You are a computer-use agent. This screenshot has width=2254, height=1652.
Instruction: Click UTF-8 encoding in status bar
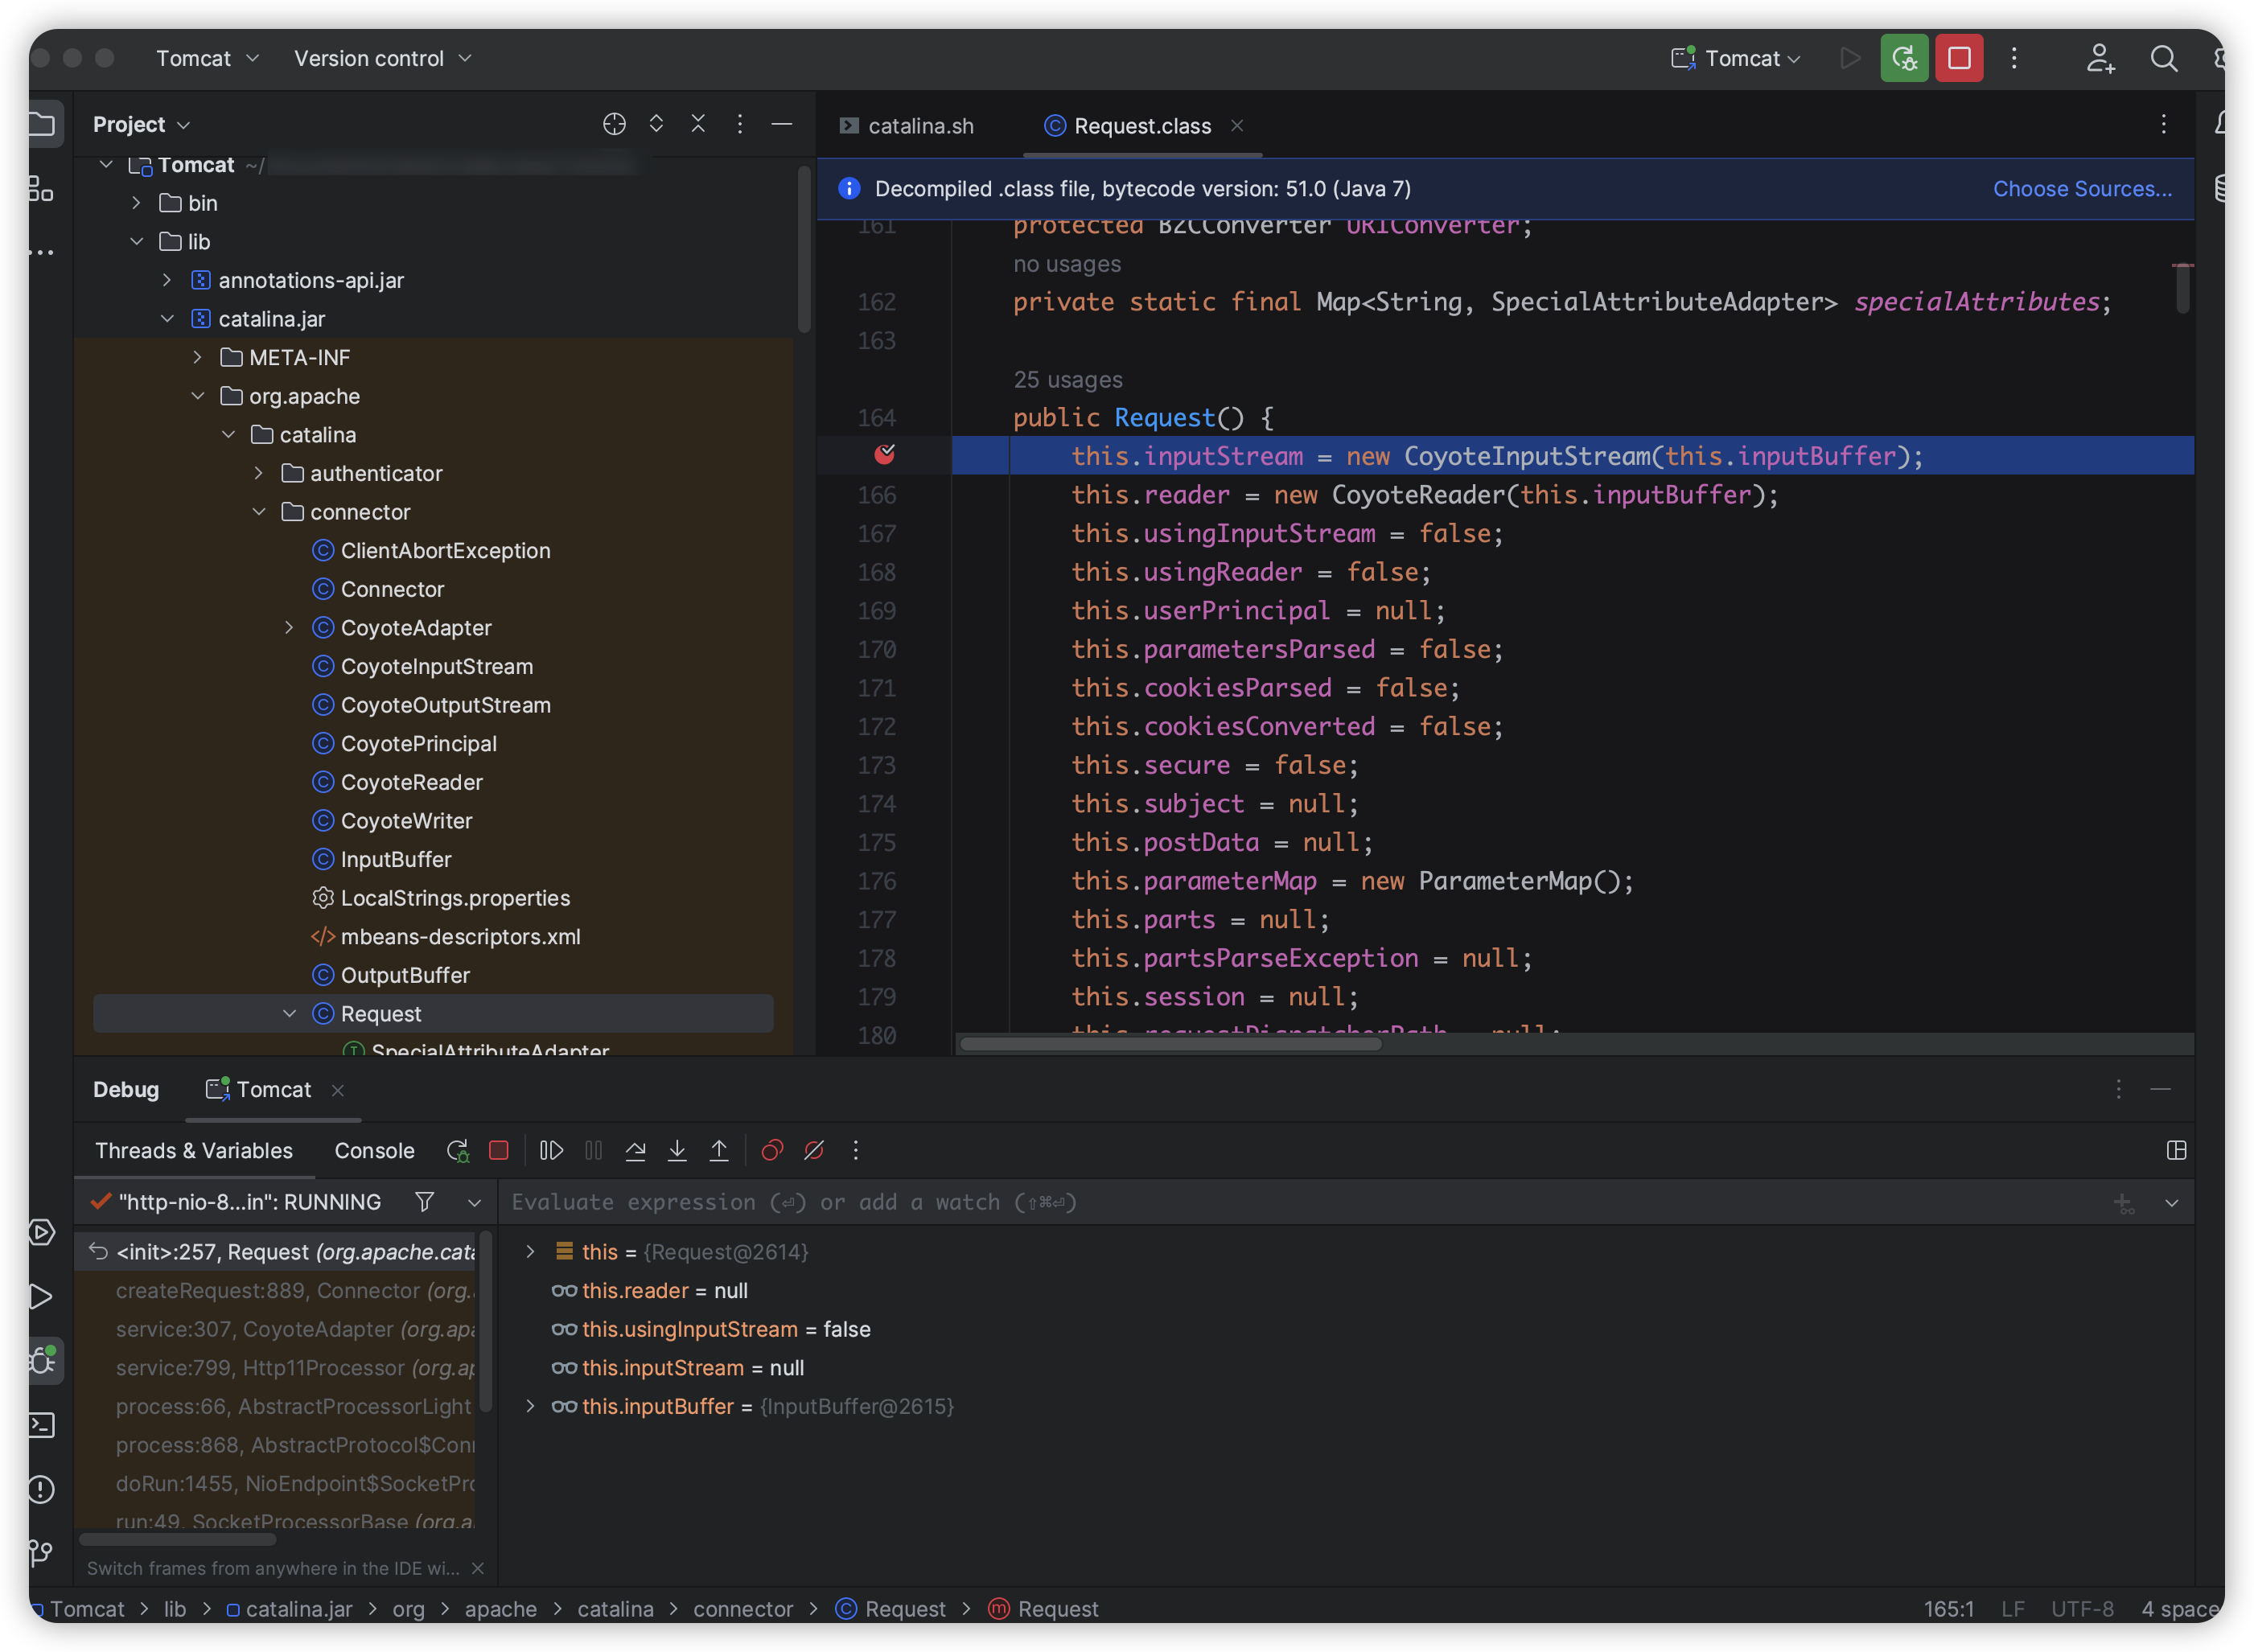click(2082, 1609)
